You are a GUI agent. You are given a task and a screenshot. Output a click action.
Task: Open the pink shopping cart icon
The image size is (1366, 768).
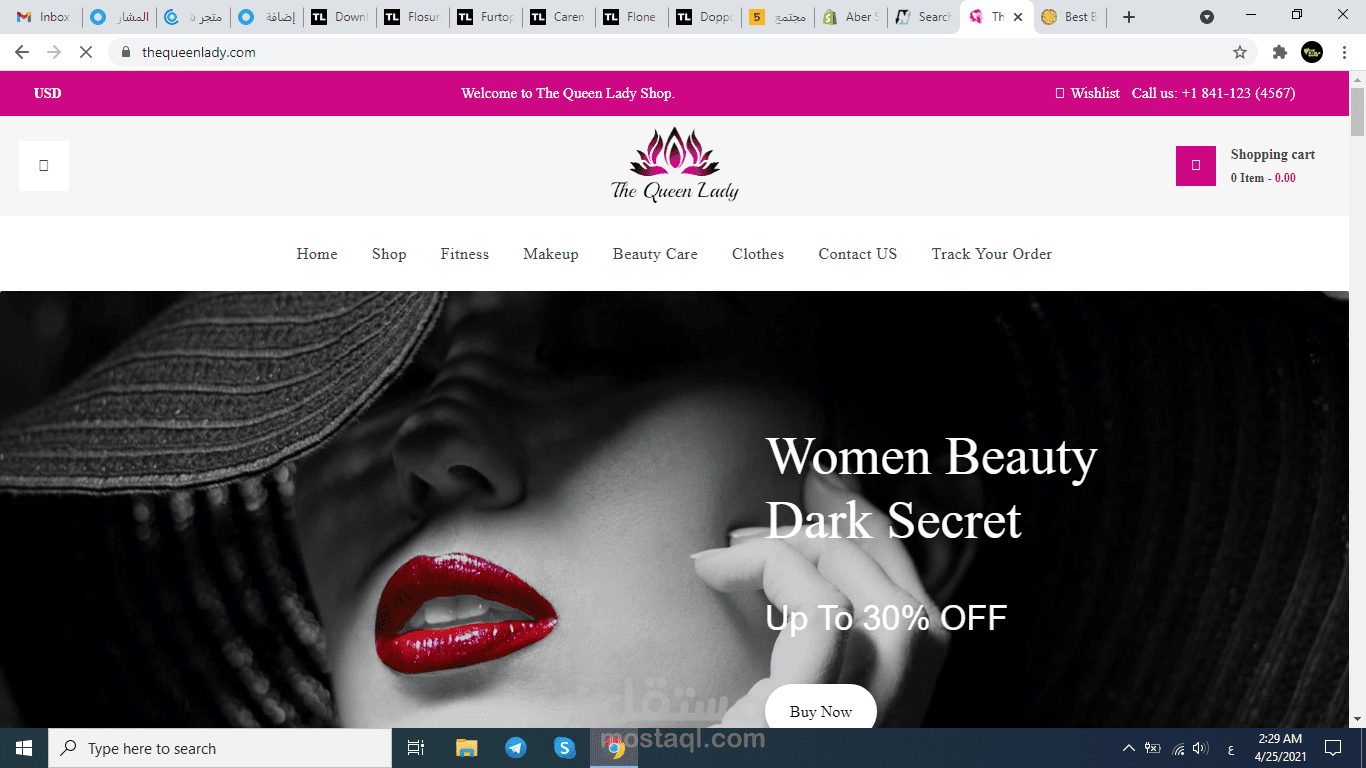(x=1196, y=166)
